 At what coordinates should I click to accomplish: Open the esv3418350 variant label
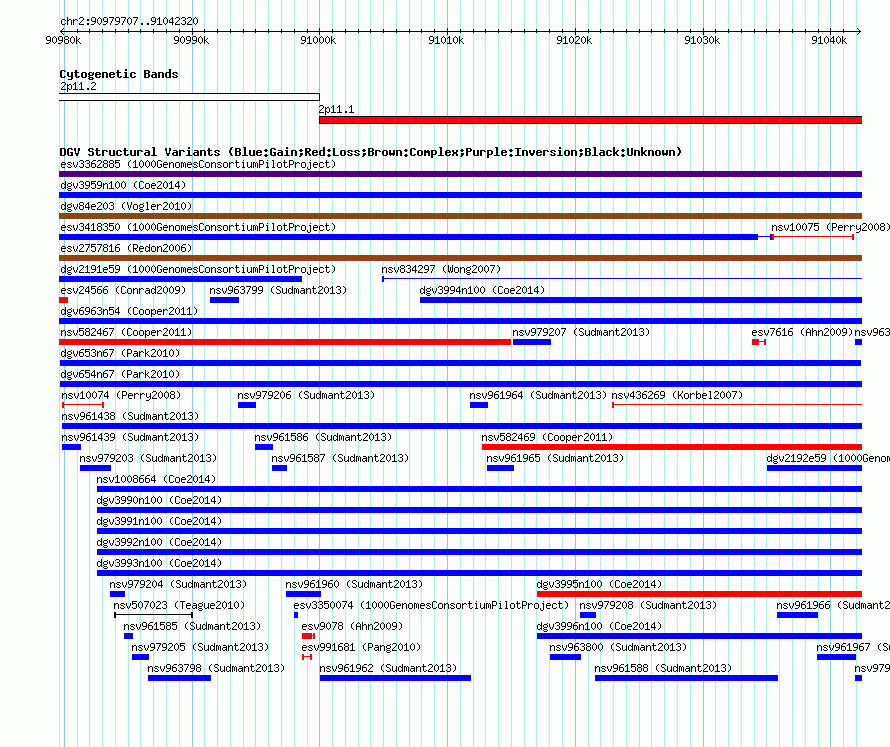(198, 227)
